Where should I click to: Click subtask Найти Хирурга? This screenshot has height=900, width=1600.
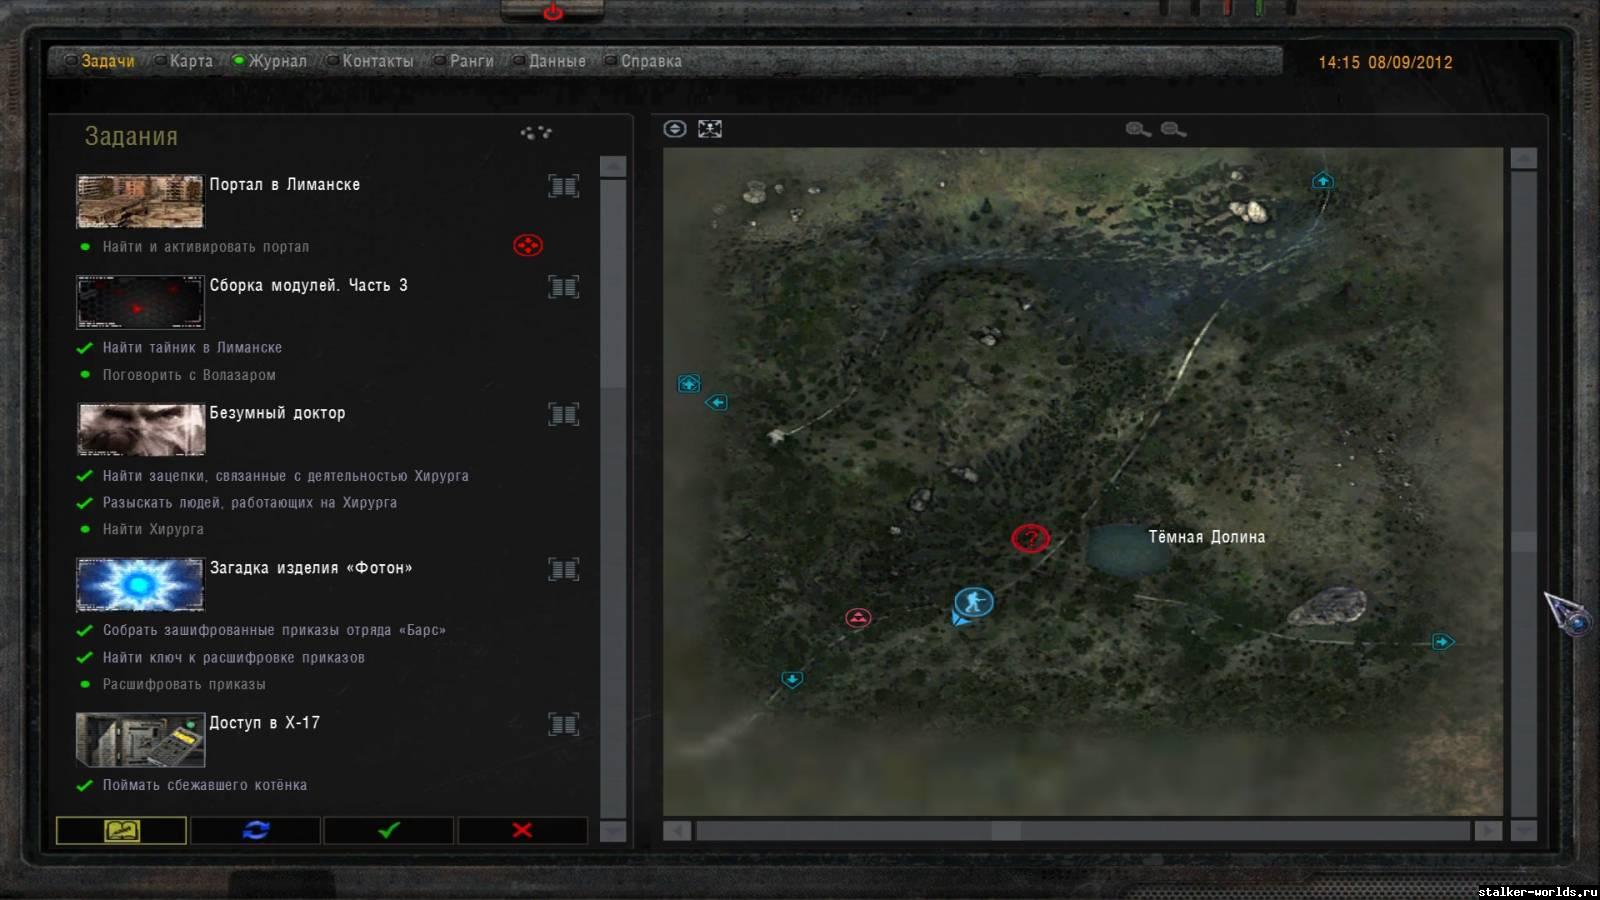(x=153, y=529)
